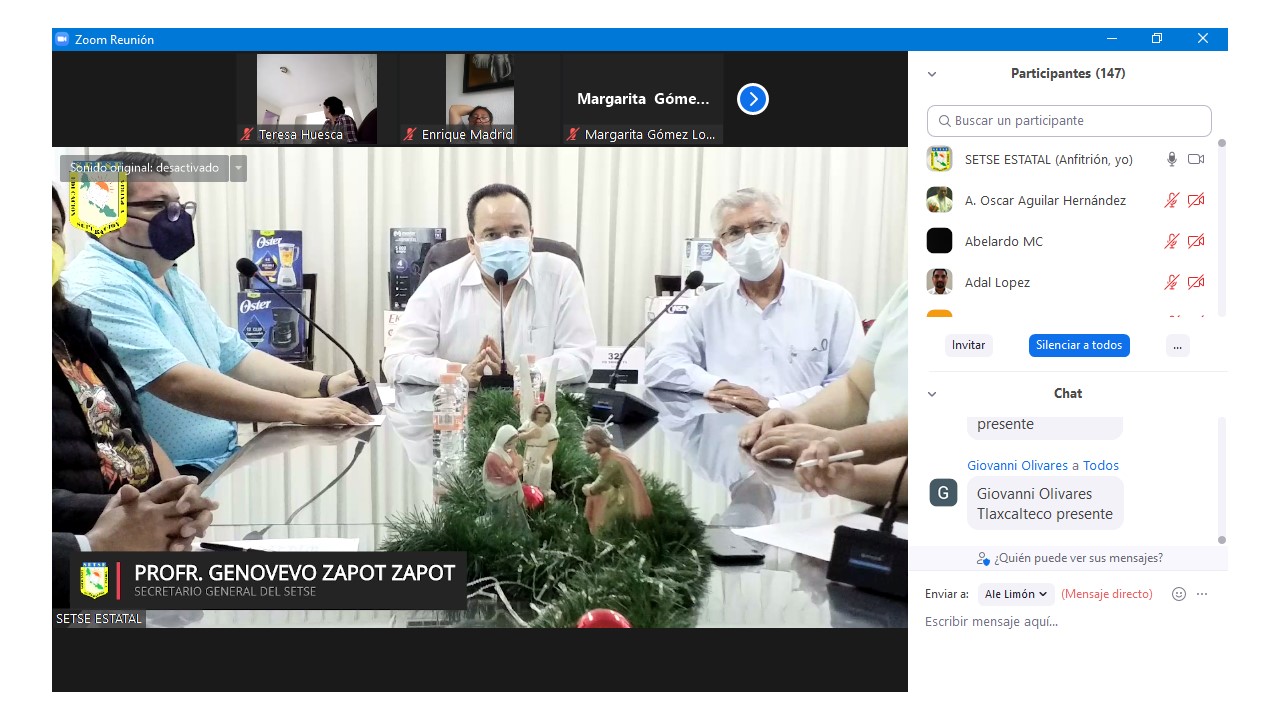The height and width of the screenshot is (720, 1280).
Task: Open the original sound dropdown arrow
Action: click(238, 168)
